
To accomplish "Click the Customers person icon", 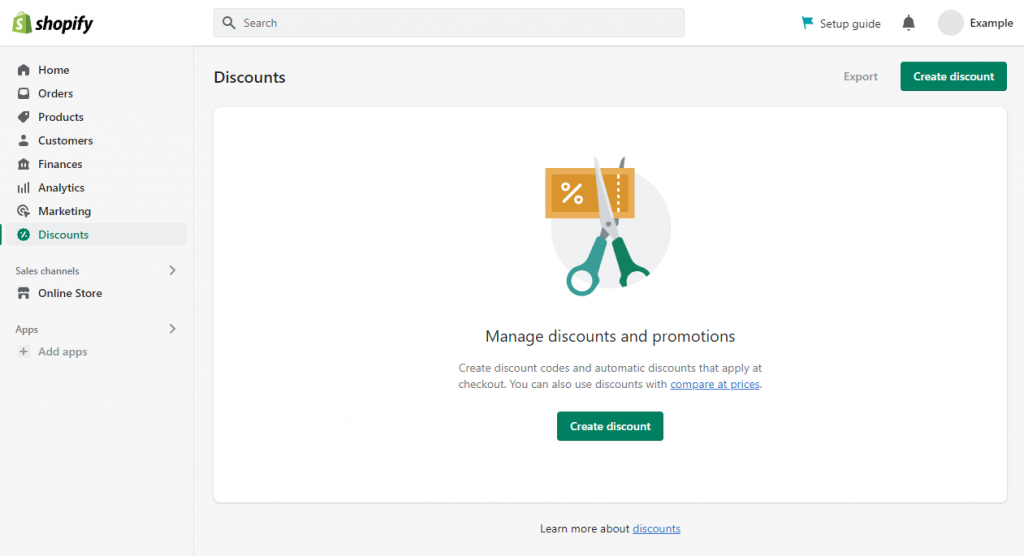I will coord(24,141).
